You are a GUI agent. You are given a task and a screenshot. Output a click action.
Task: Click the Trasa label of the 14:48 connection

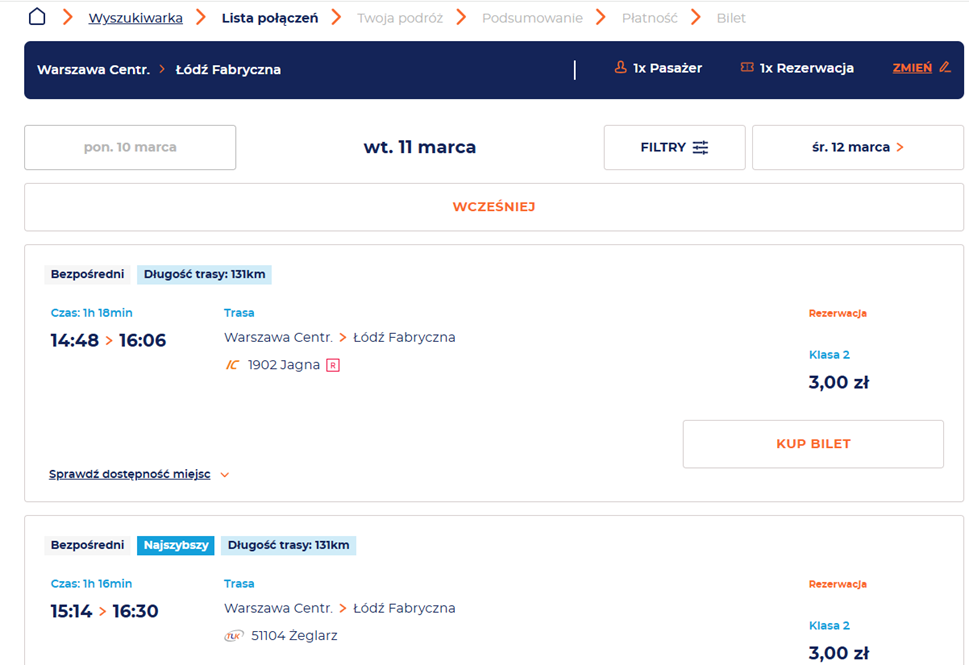coord(239,313)
